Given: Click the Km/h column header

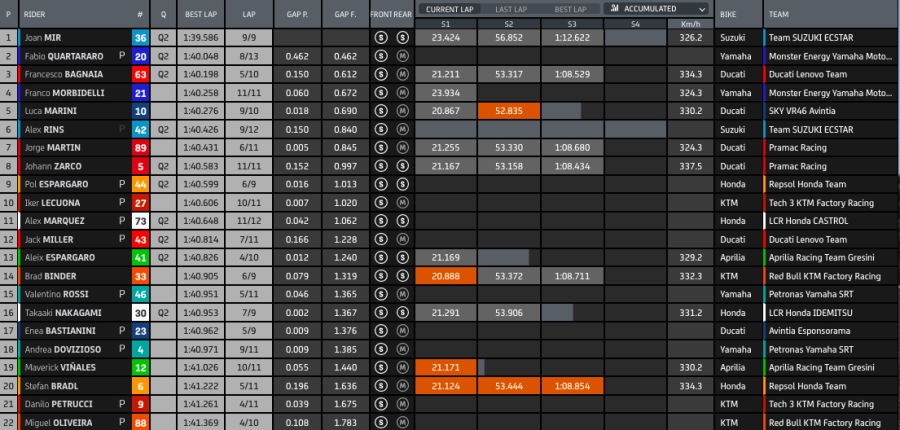Looking at the screenshot, I should [689, 22].
